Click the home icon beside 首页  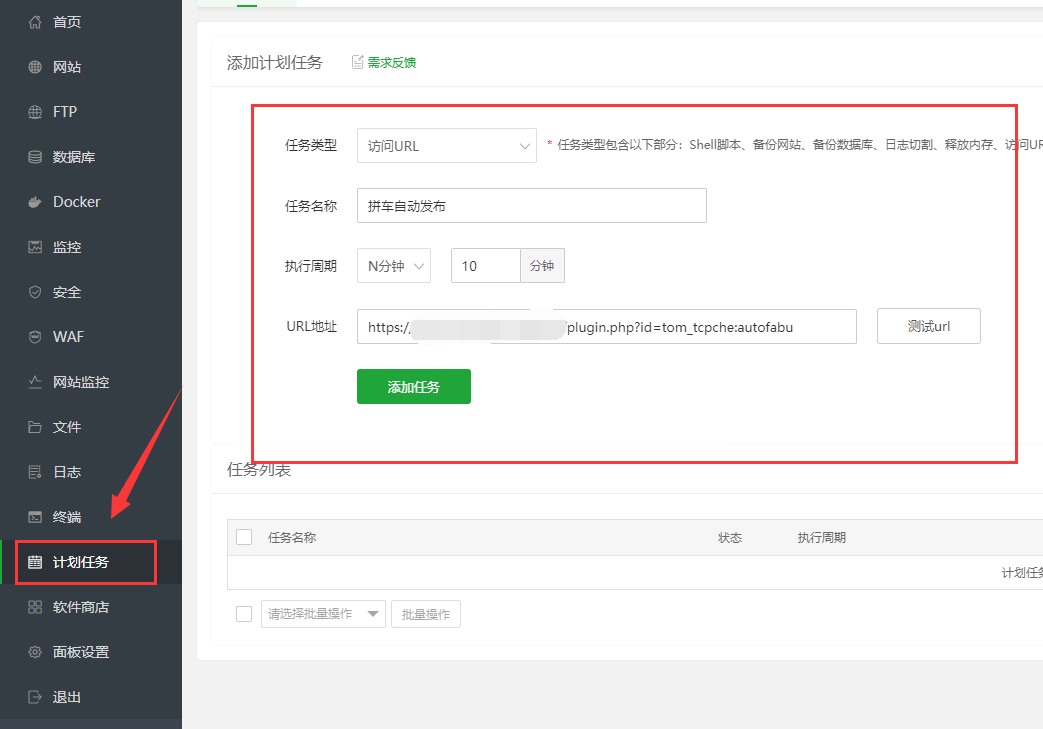tap(35, 22)
